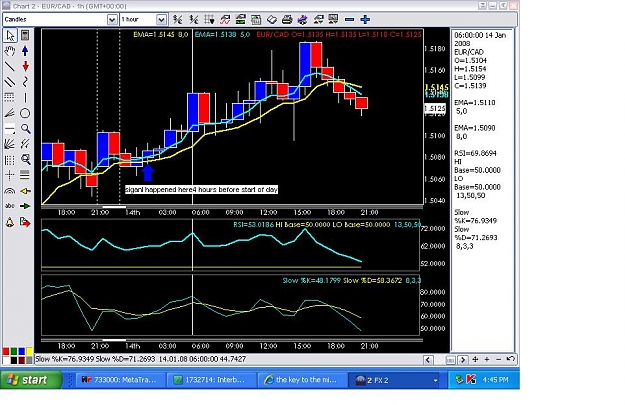Click the 2 FX 2 taskbar button
Viewport: 625px width, 405px height.
(393, 380)
